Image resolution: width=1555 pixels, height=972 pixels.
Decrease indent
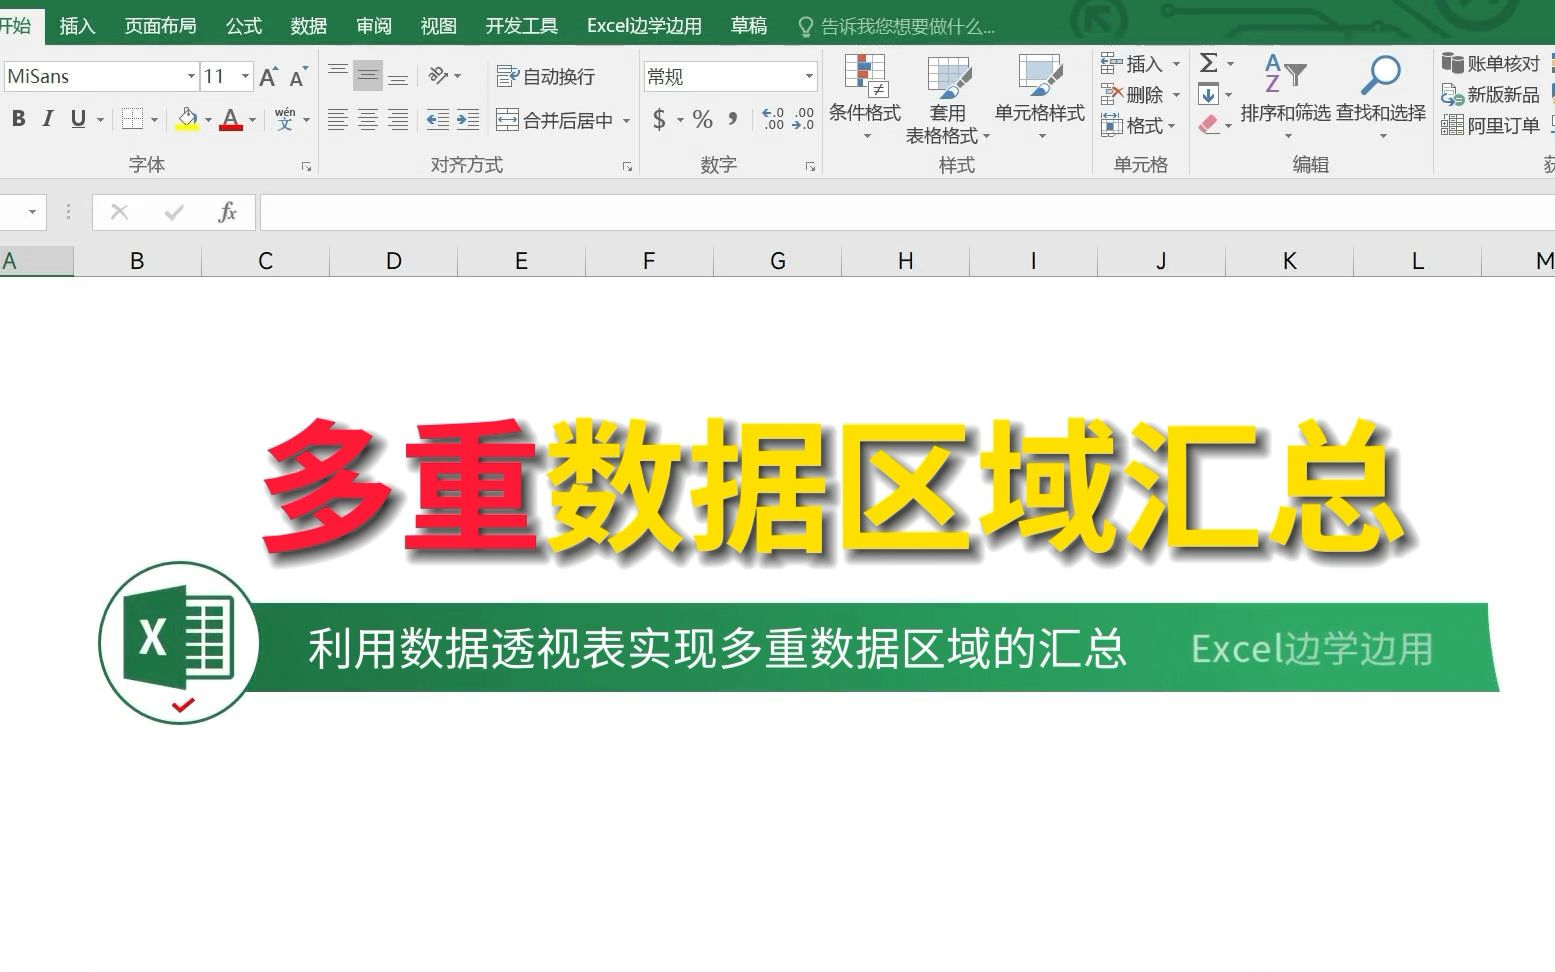pyautogui.click(x=438, y=120)
